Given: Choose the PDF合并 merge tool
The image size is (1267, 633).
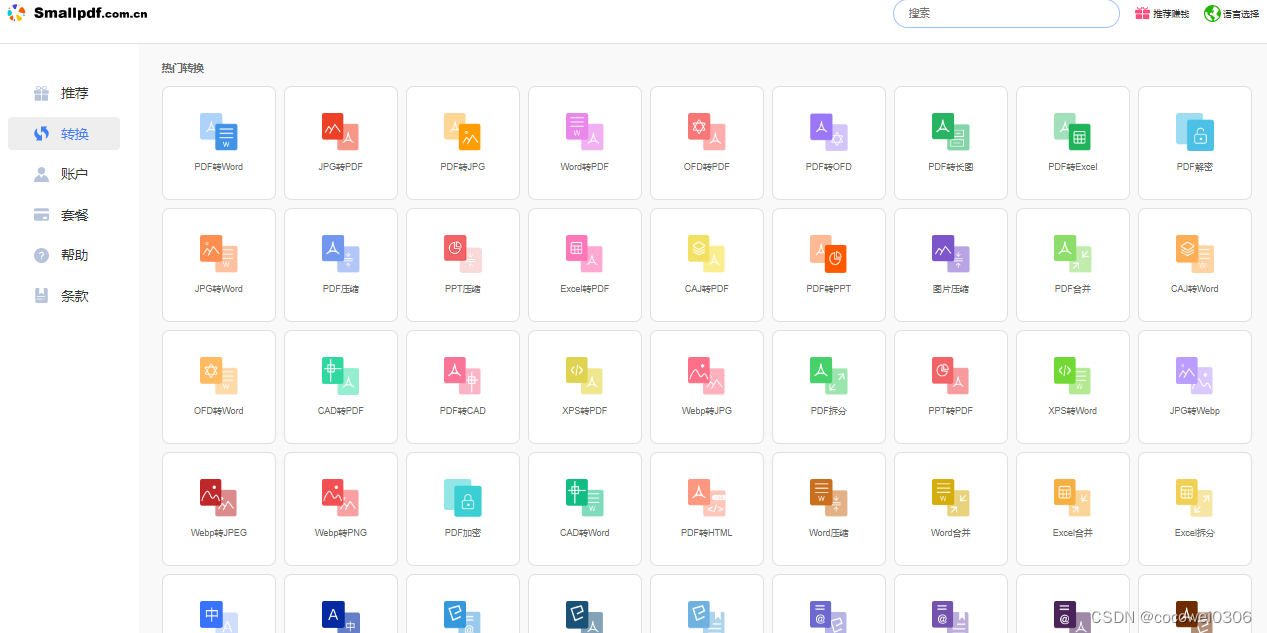Looking at the screenshot, I should 1072,265.
